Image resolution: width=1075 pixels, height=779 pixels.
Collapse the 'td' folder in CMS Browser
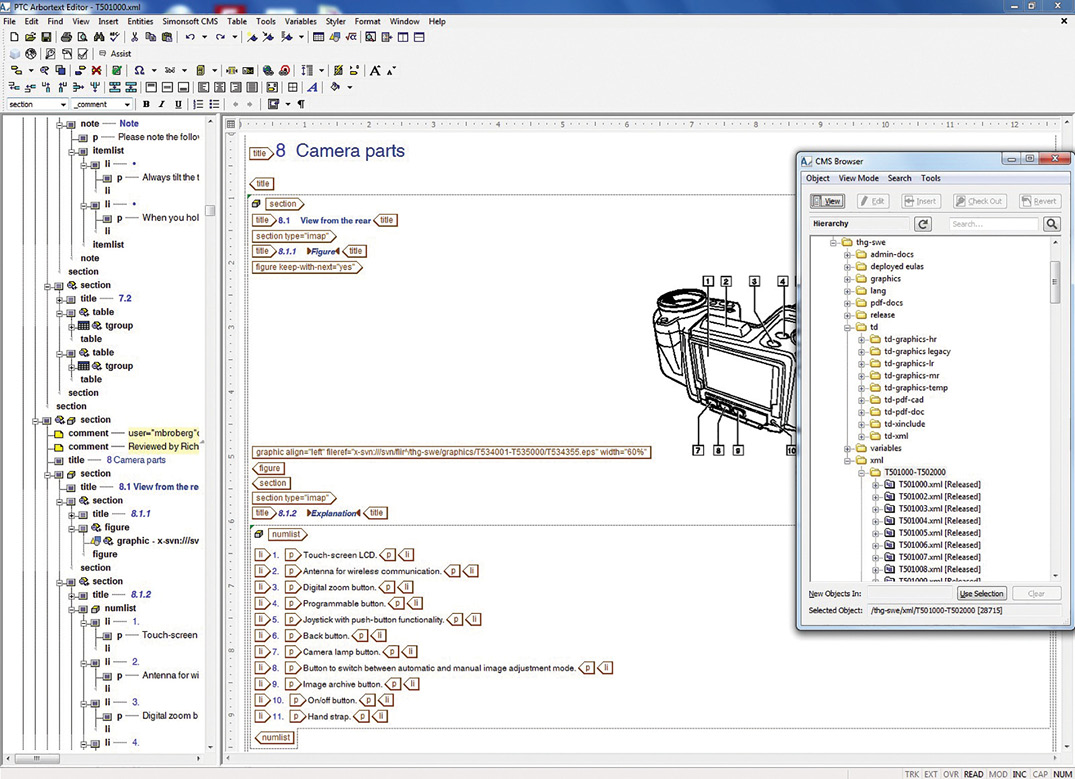point(847,327)
